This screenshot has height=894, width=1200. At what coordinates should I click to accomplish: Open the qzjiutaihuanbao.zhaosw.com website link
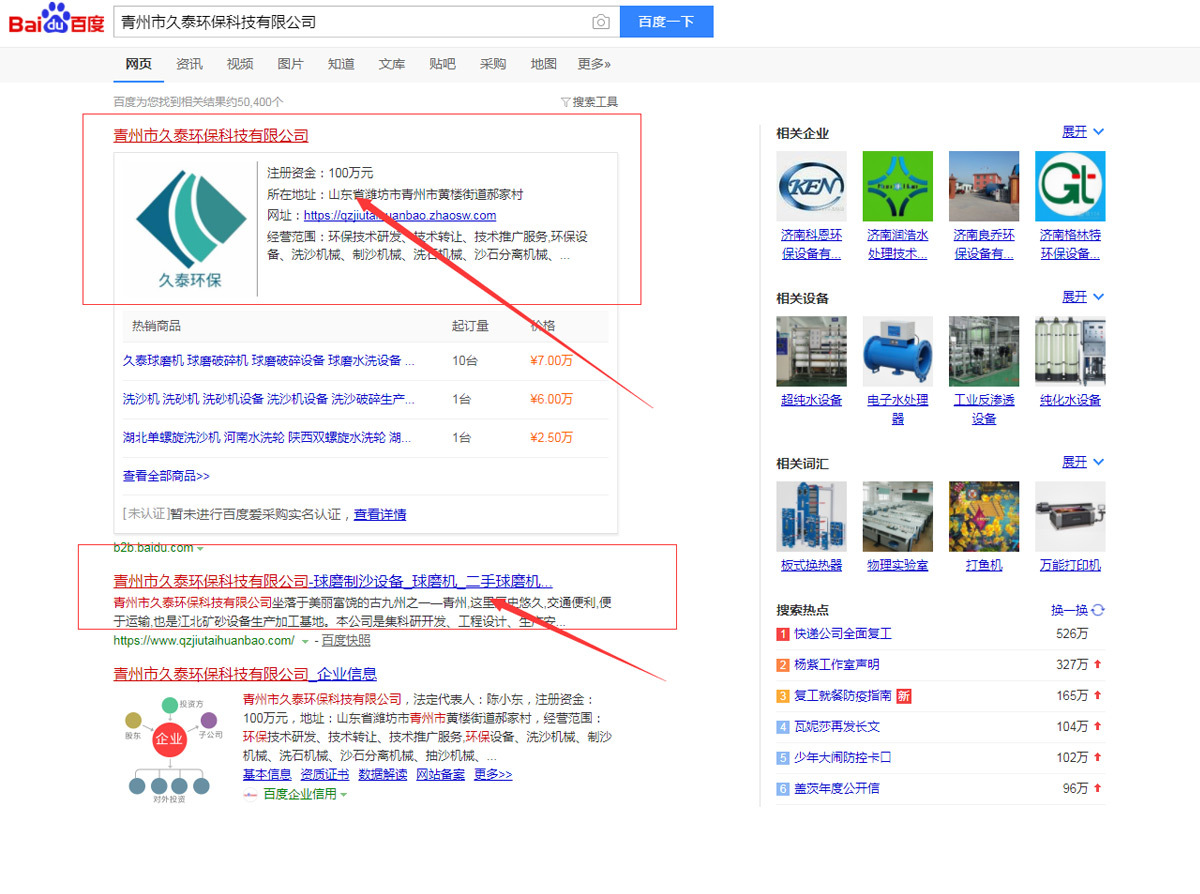pos(400,215)
